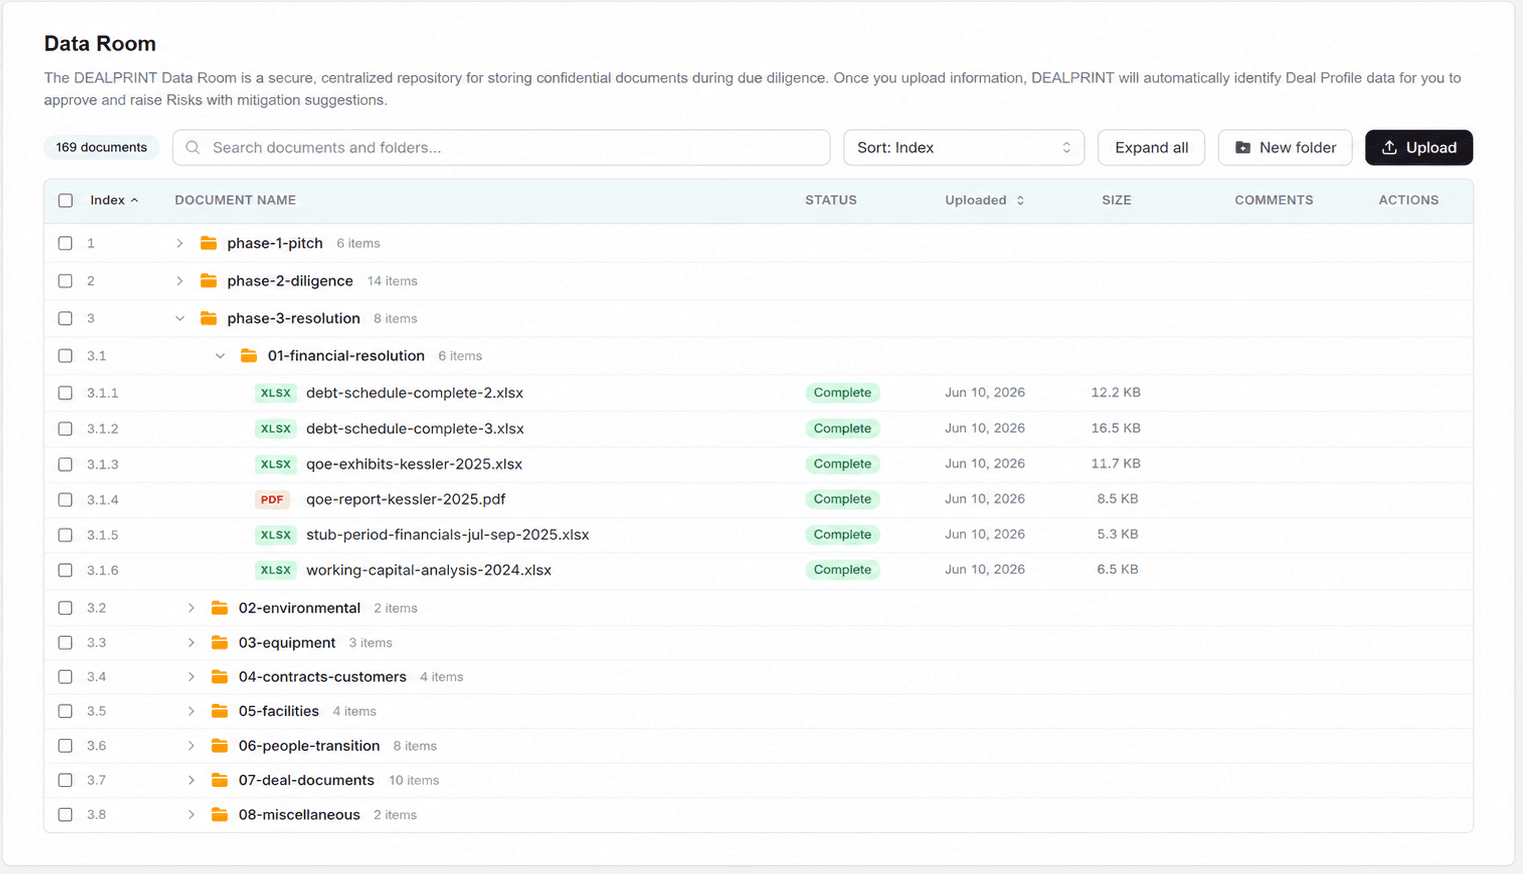Screen dimensions: 1523x874
Task: Expand the 04-contracts-customers folder chevron
Action: pos(191,677)
